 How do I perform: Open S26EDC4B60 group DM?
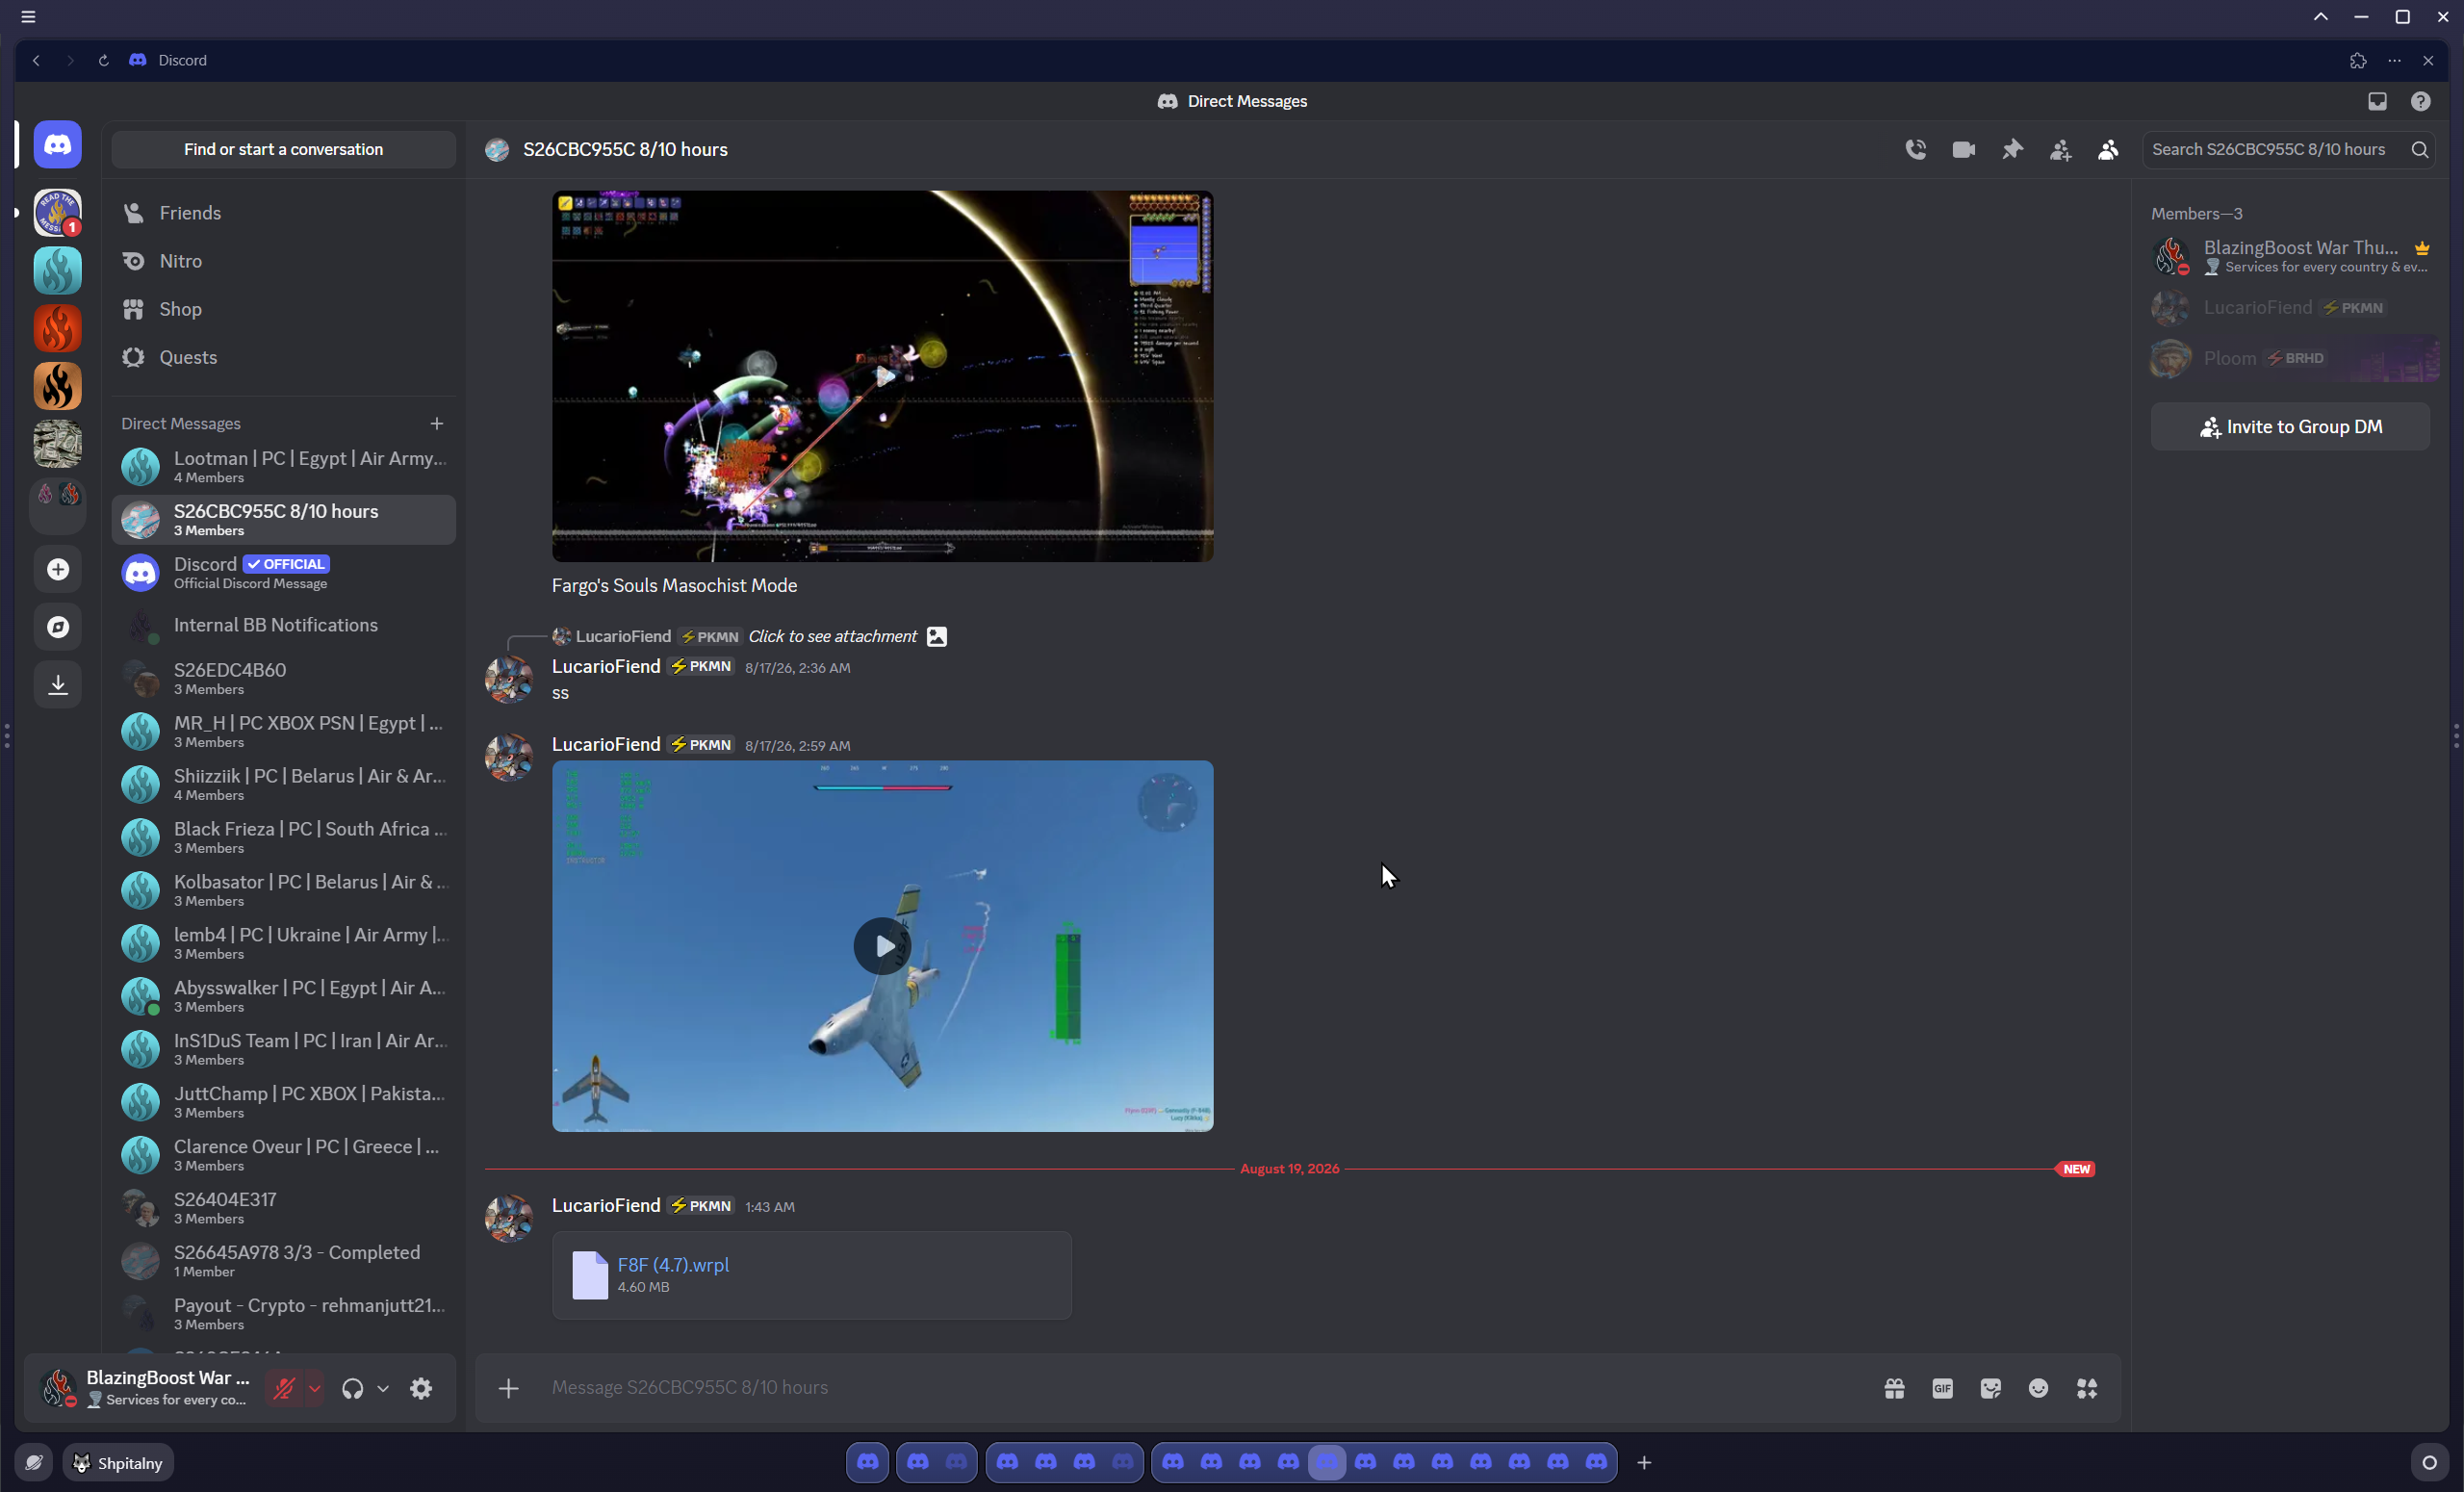click(284, 678)
